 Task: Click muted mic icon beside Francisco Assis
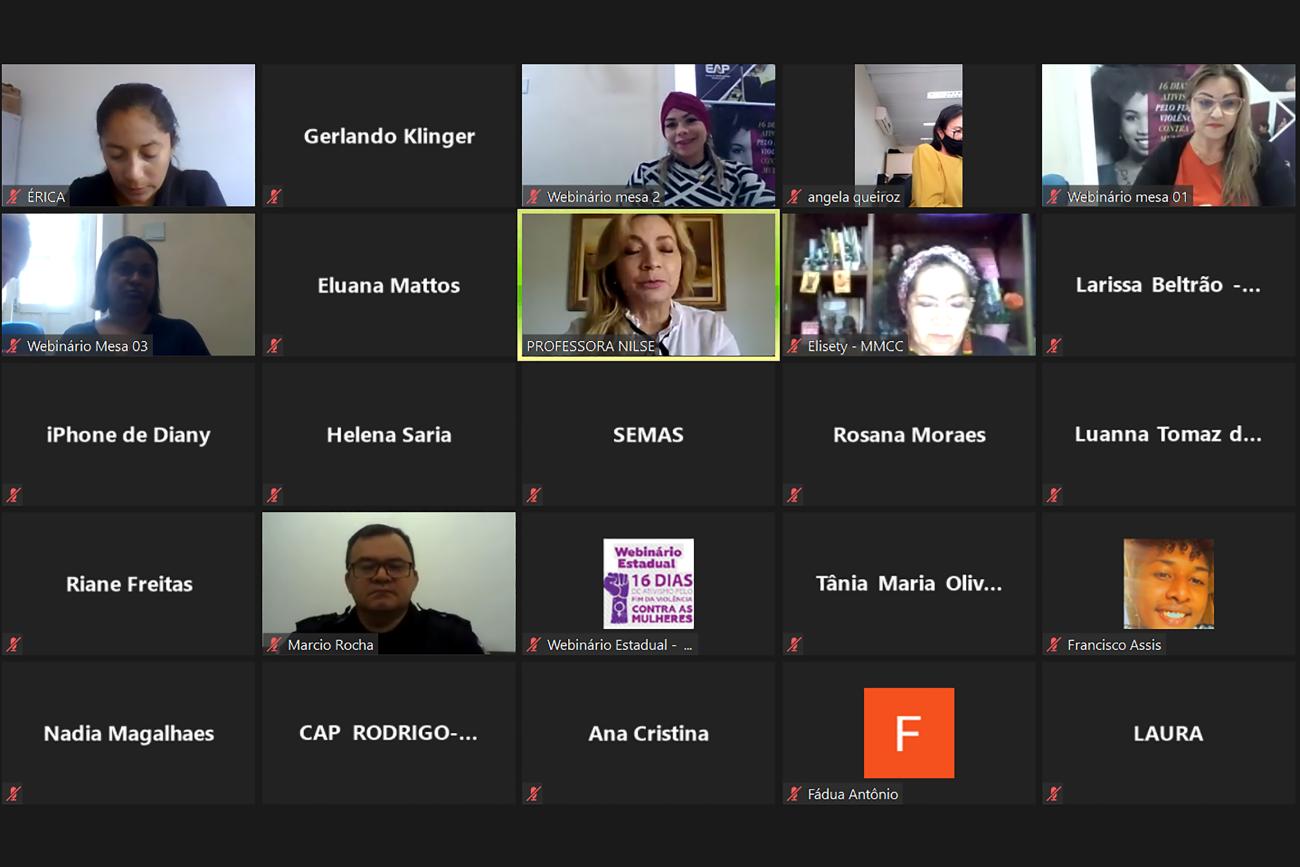[1053, 645]
